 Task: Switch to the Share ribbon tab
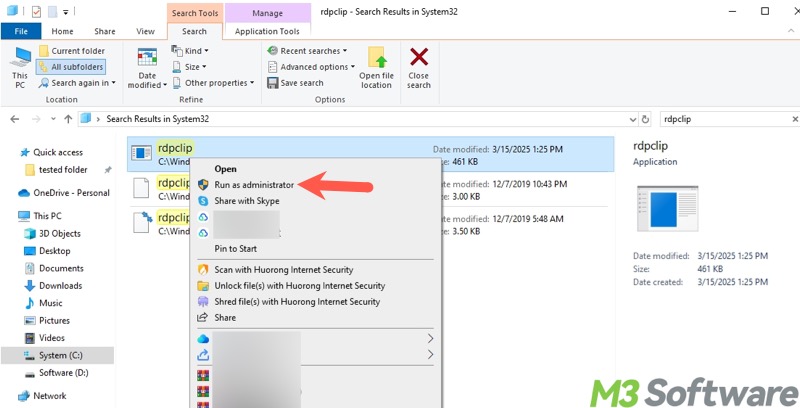point(105,31)
